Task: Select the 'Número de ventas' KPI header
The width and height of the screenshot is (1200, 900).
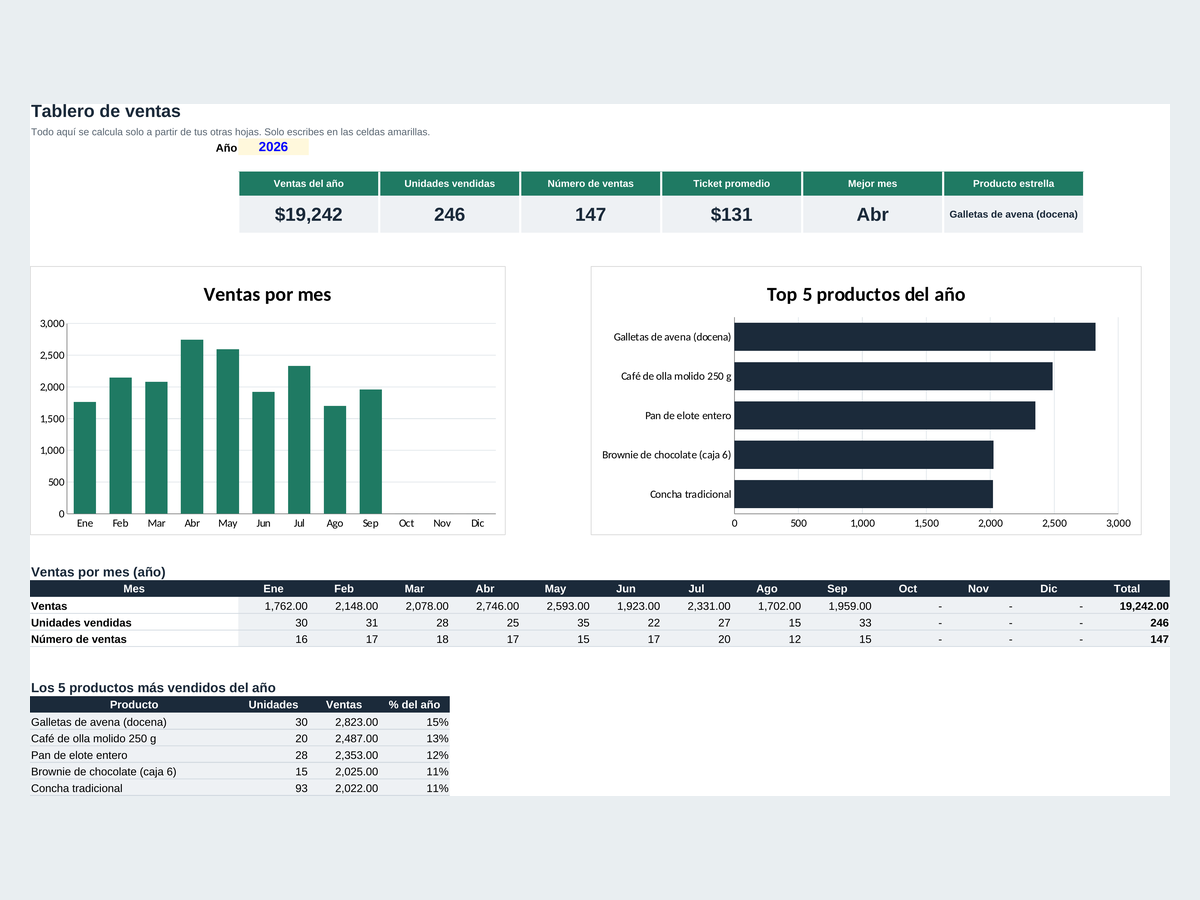Action: point(591,184)
